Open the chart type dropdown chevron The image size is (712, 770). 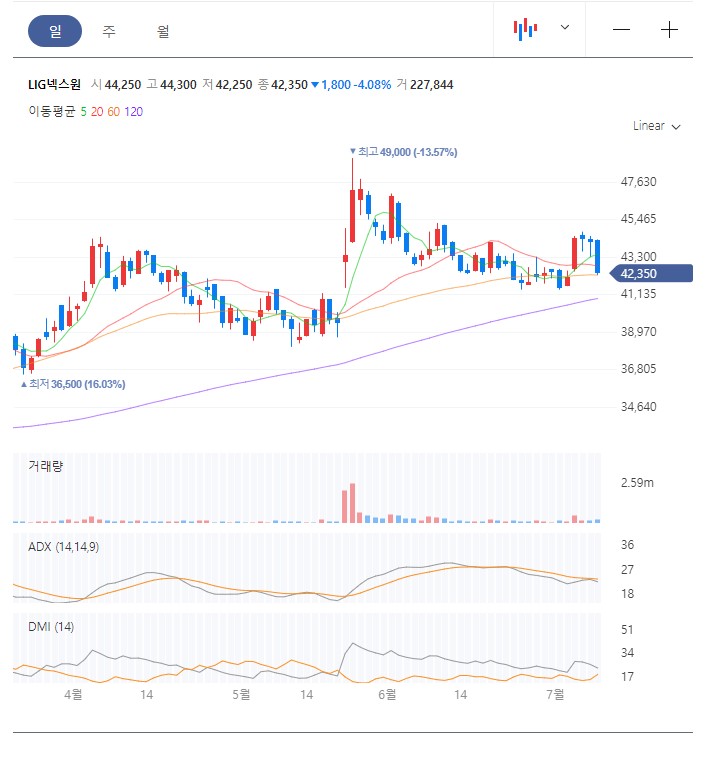pyautogui.click(x=565, y=27)
